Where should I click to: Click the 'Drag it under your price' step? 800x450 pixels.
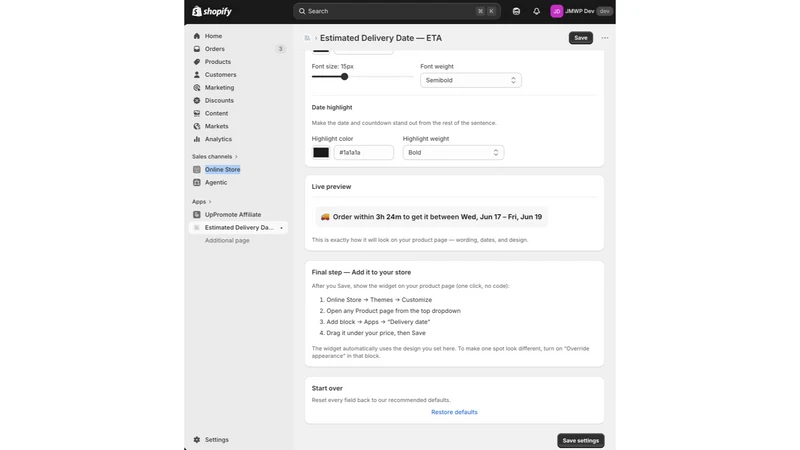click(376, 333)
